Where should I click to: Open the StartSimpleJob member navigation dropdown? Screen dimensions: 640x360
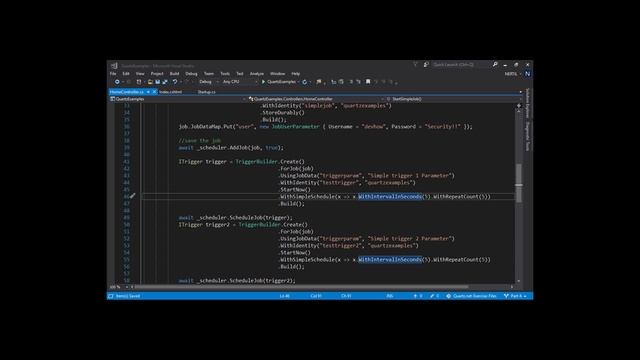(453, 99)
